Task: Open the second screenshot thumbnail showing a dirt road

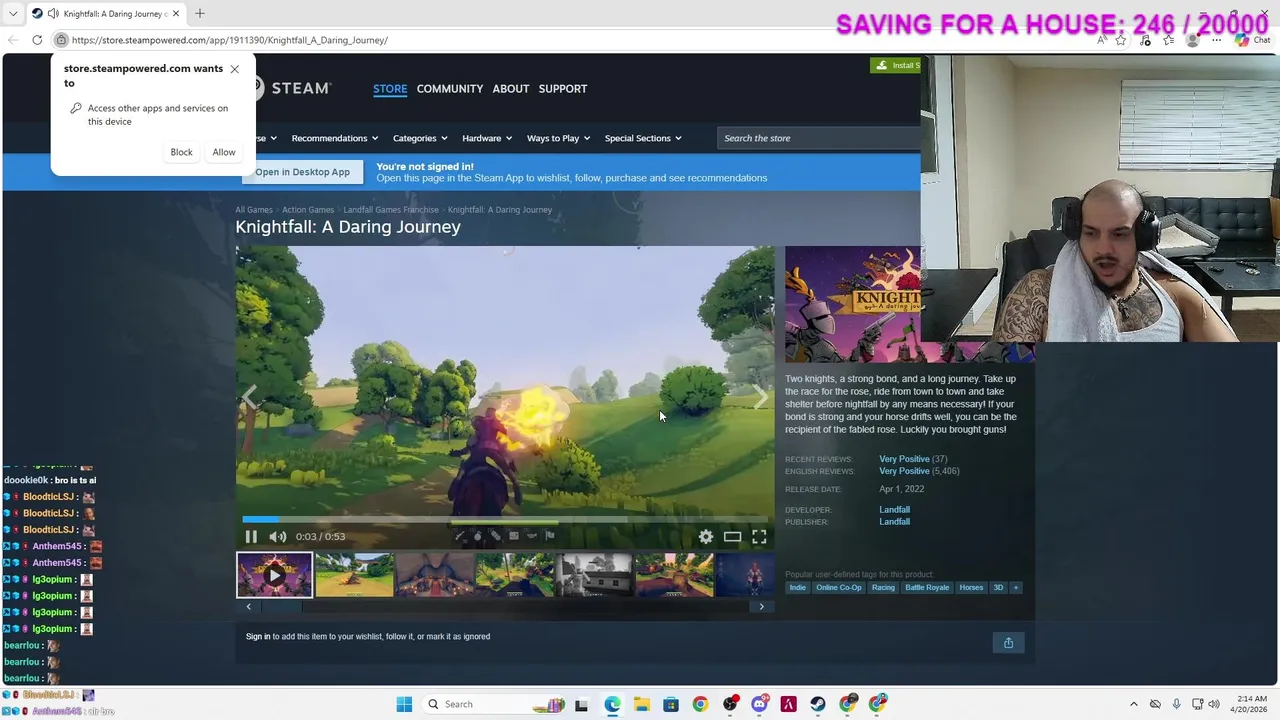Action: [x=355, y=575]
